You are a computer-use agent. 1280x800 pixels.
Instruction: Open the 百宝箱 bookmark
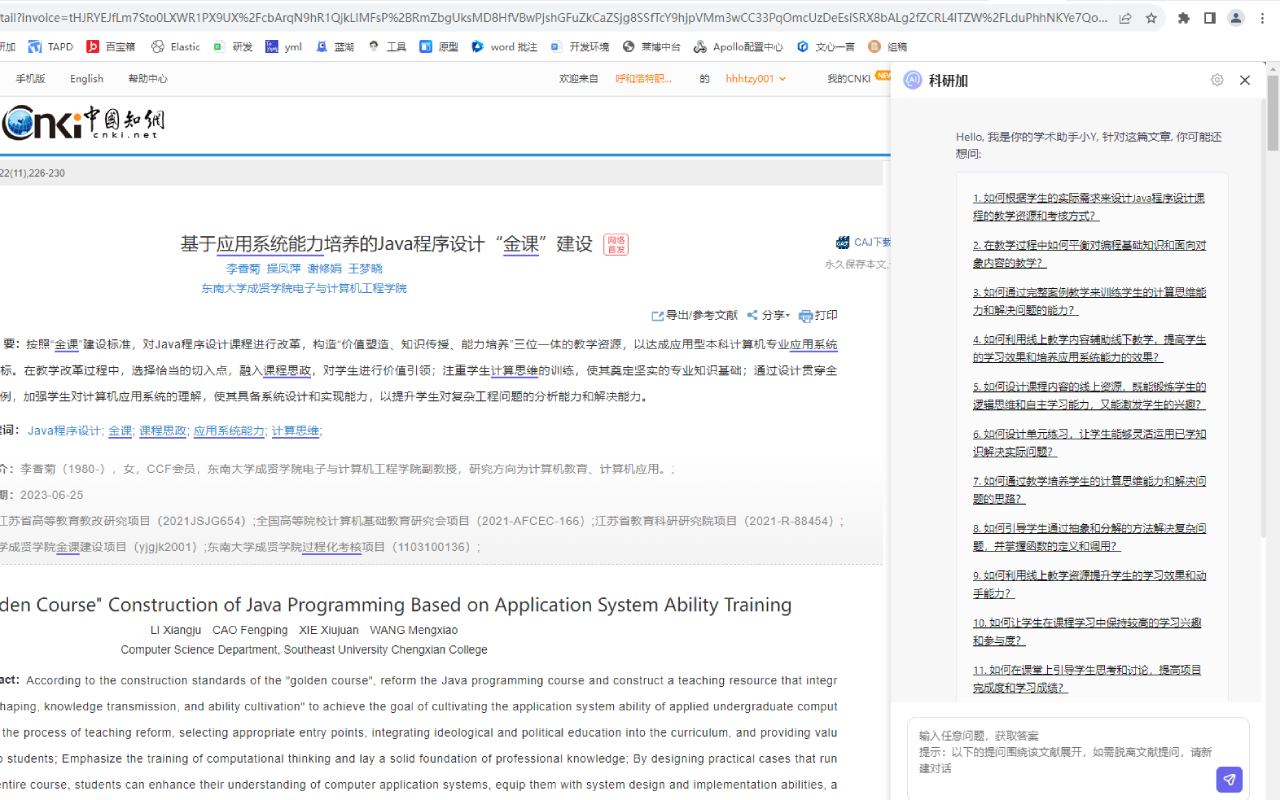[x=111, y=47]
